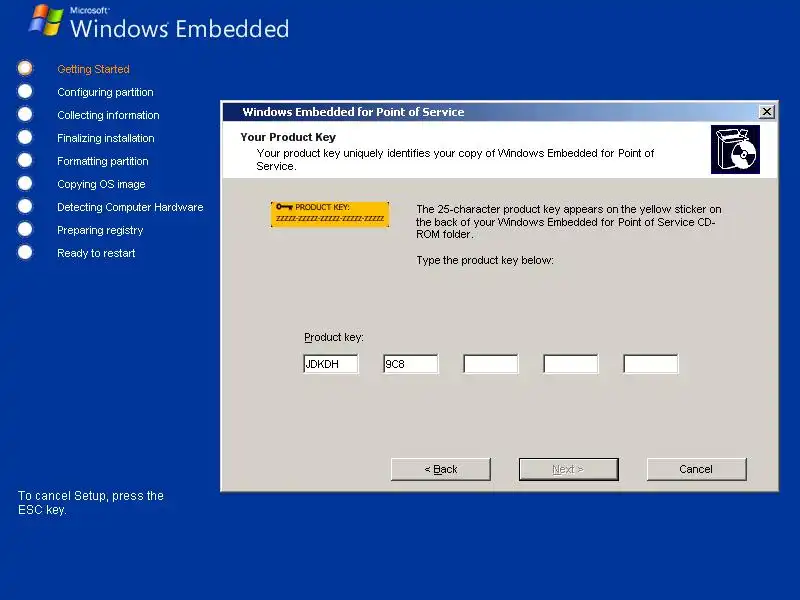Click the 'Ready to restart' step label
The width and height of the screenshot is (800, 600).
coord(96,253)
